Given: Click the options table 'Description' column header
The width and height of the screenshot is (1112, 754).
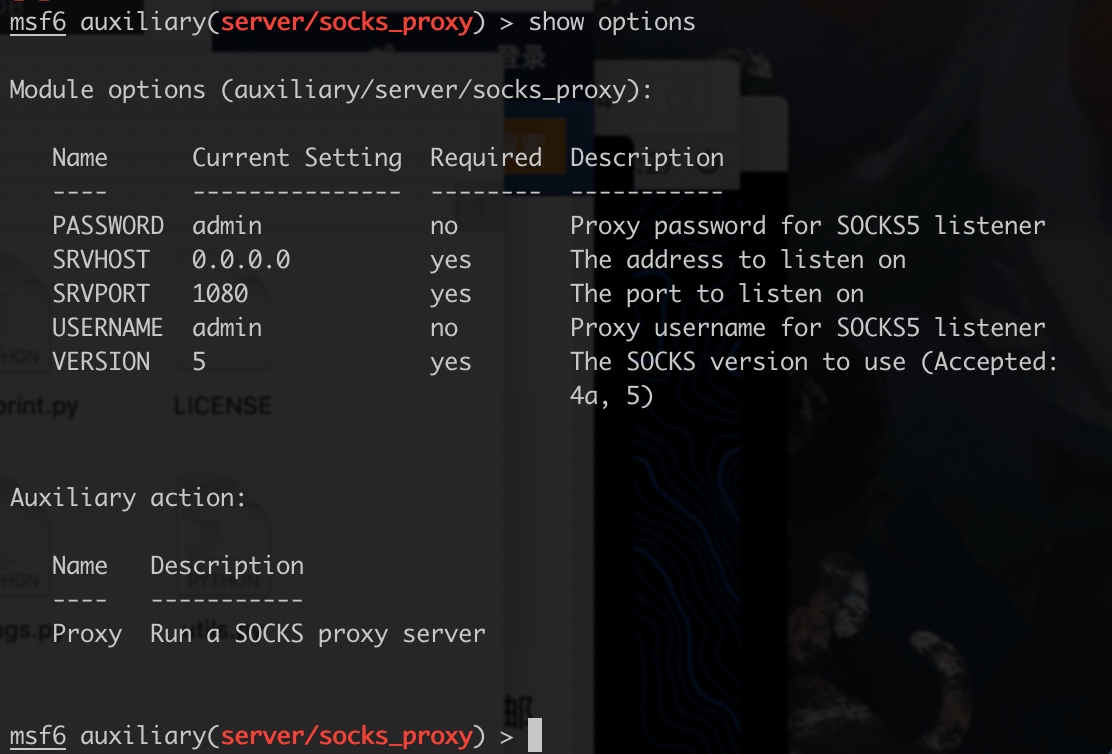Looking at the screenshot, I should point(647,157).
